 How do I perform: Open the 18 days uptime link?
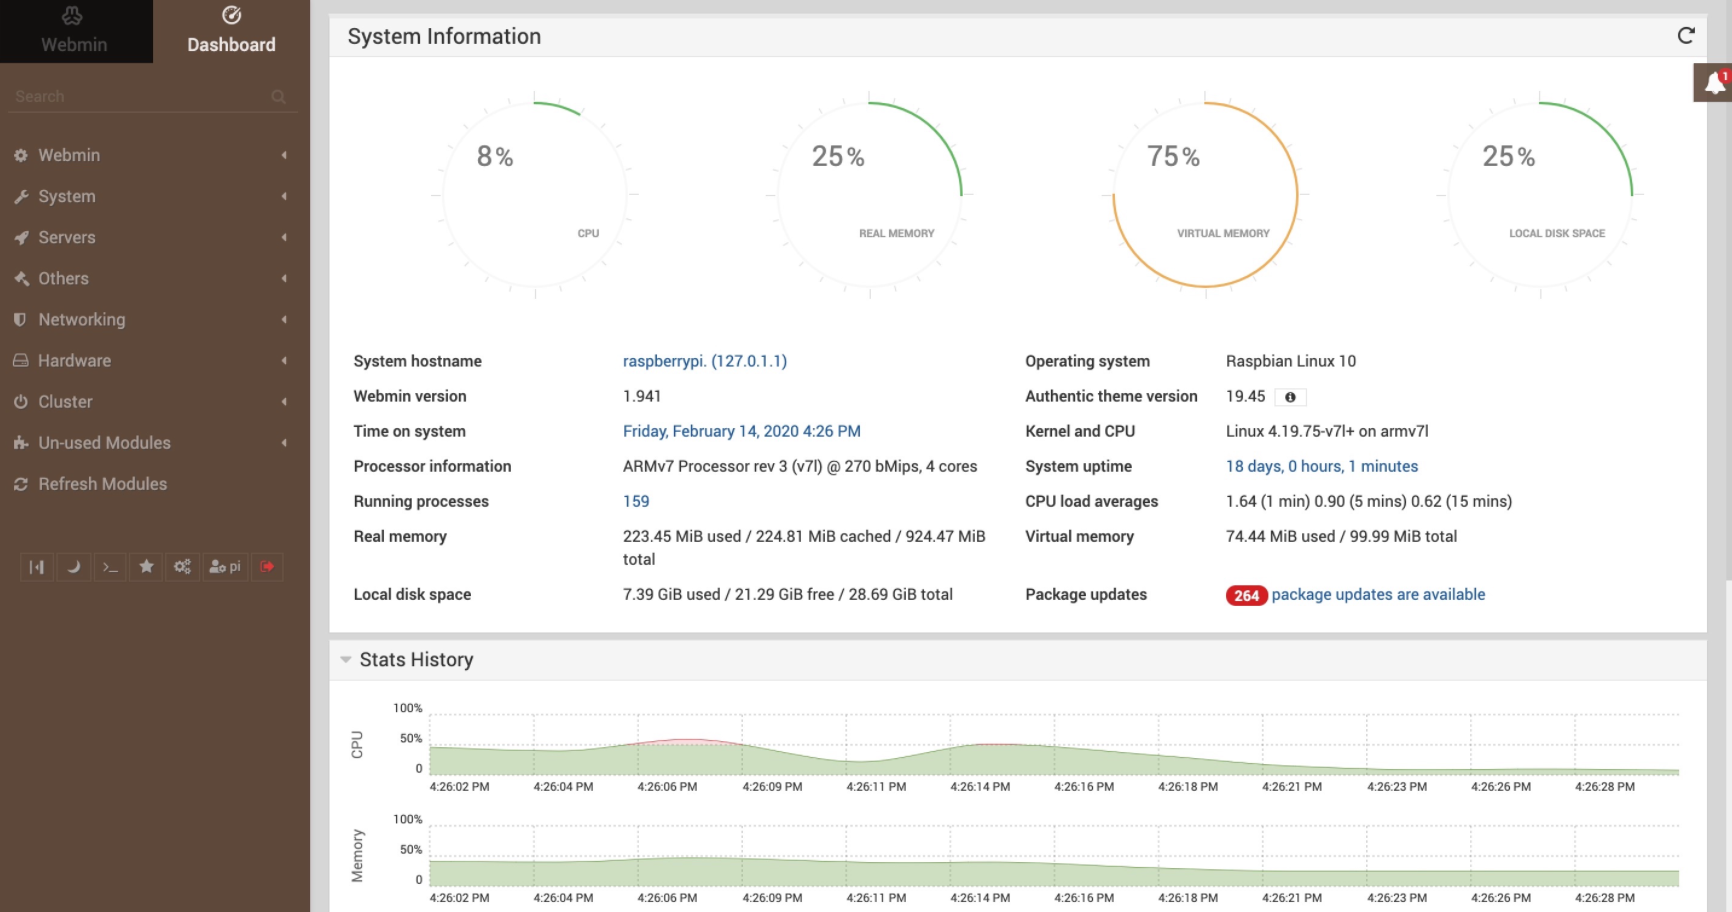click(1322, 466)
